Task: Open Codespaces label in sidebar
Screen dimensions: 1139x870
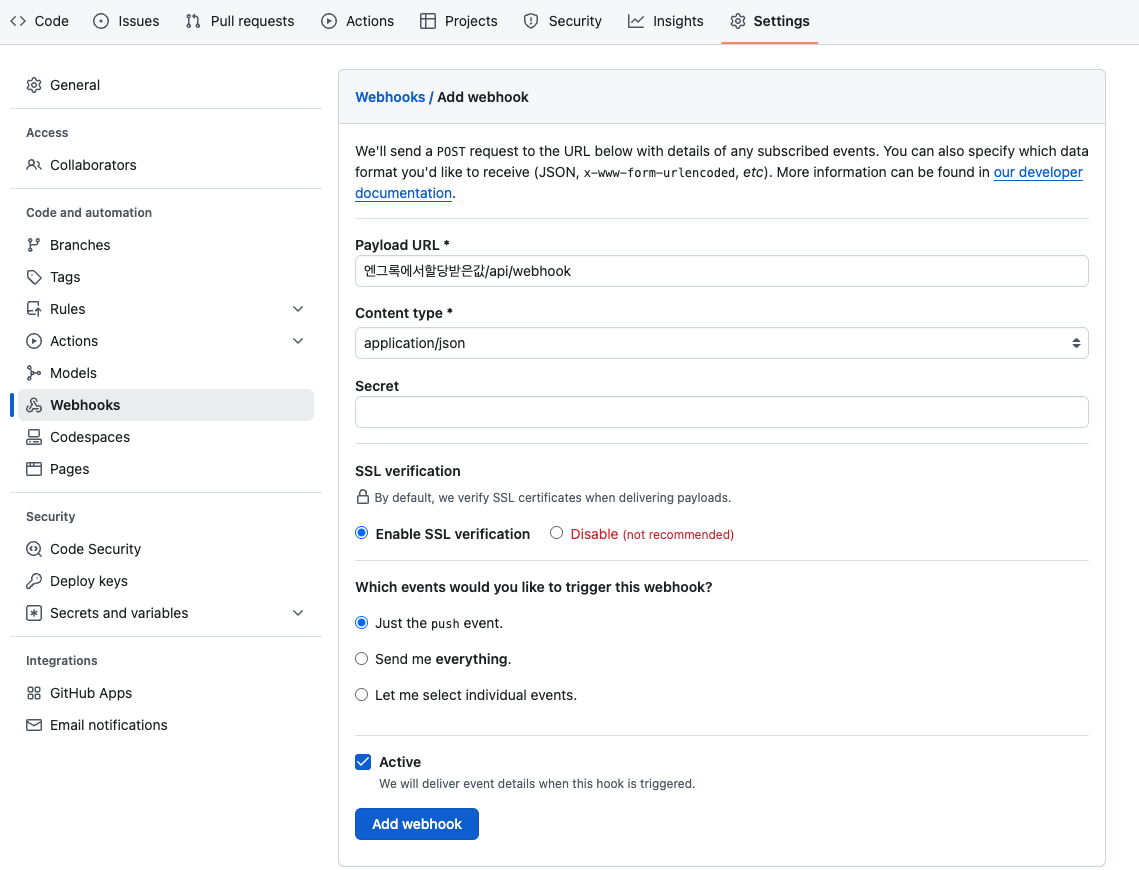Action: pos(90,437)
